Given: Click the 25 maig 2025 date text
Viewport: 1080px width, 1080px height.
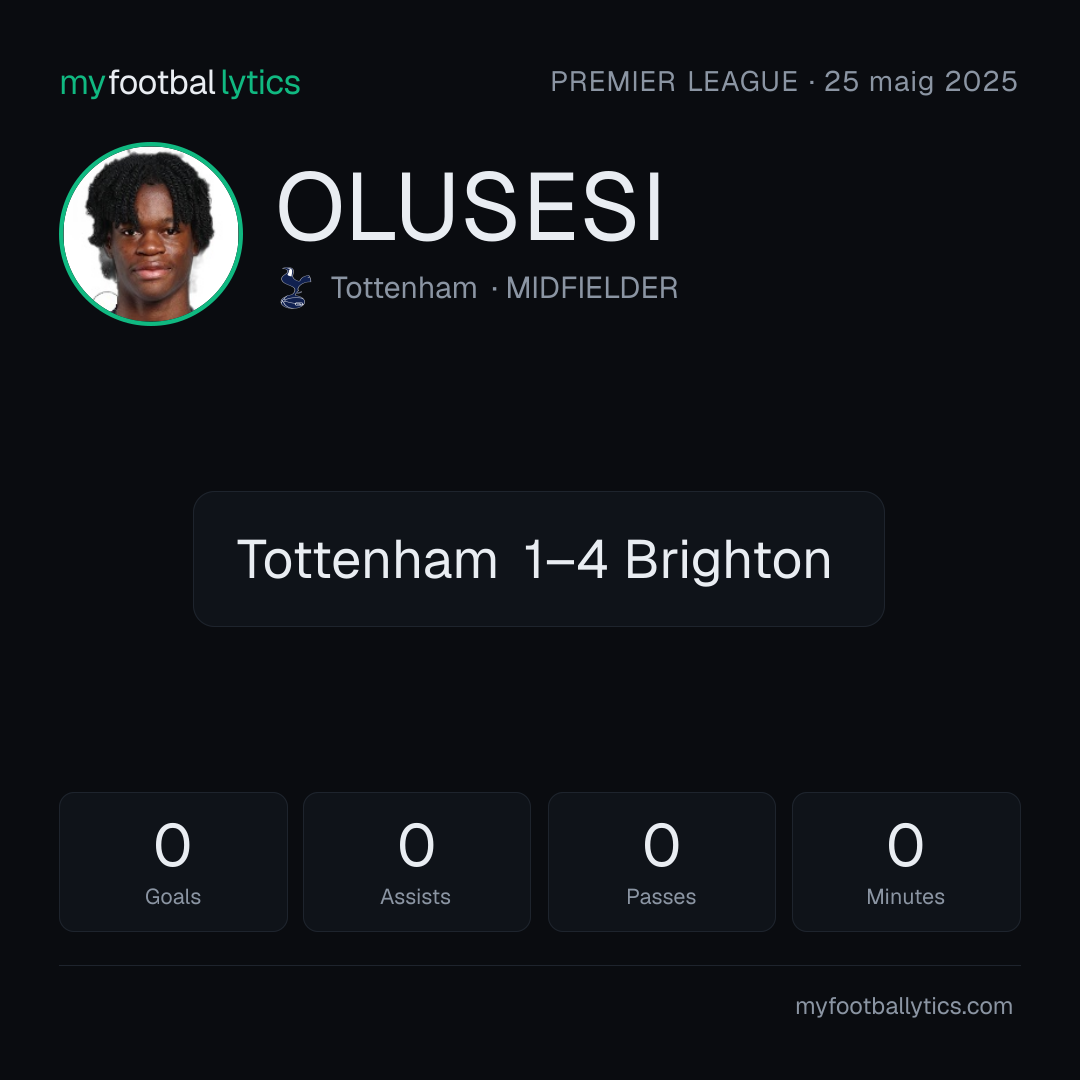Looking at the screenshot, I should pos(921,82).
